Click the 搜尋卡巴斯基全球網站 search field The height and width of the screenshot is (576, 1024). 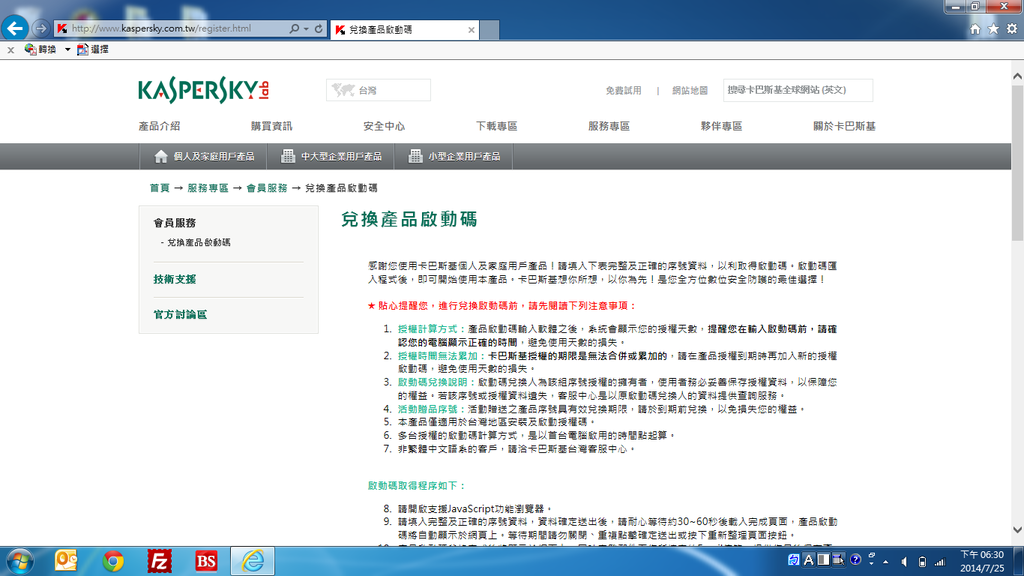coord(797,90)
